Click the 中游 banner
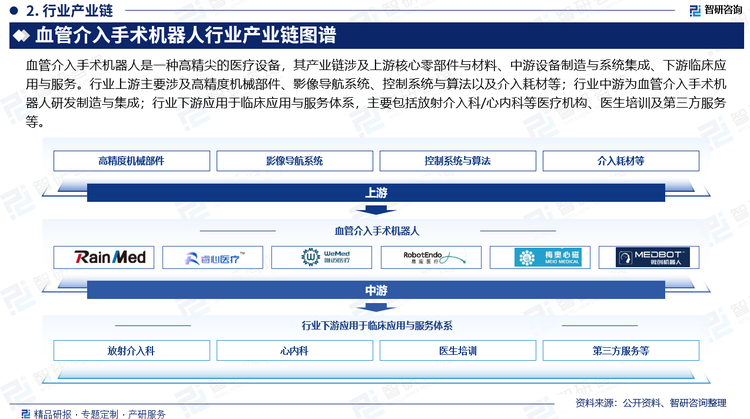750x419 pixels. (x=376, y=290)
